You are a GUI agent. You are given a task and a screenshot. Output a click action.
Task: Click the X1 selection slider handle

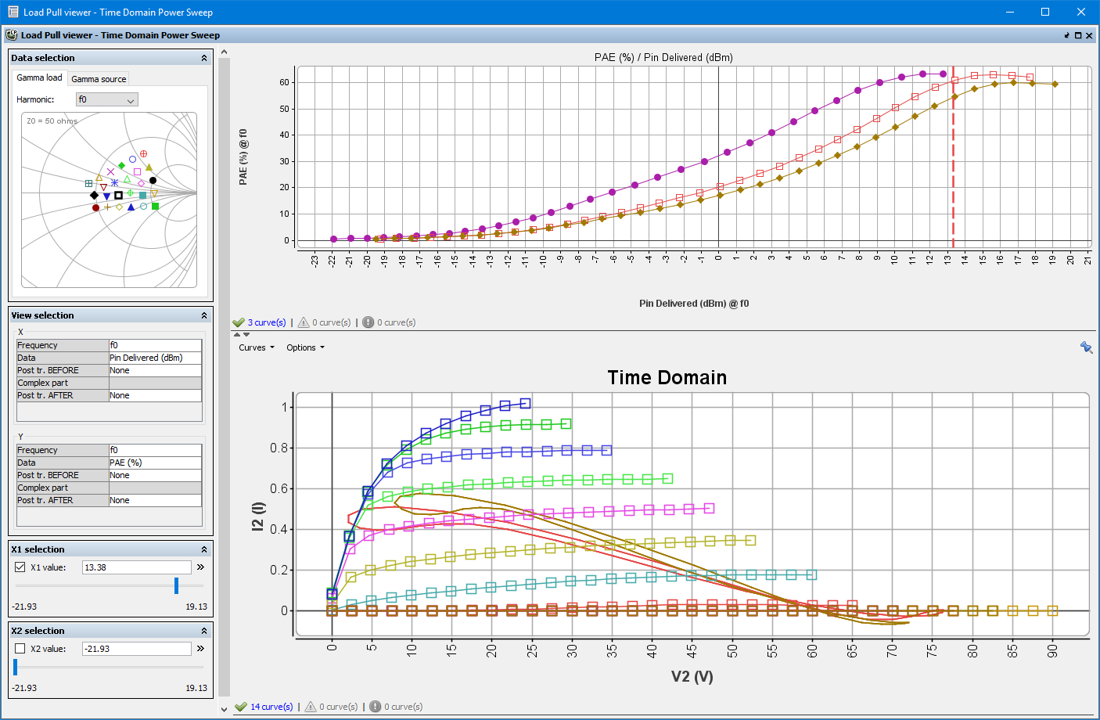[176, 585]
